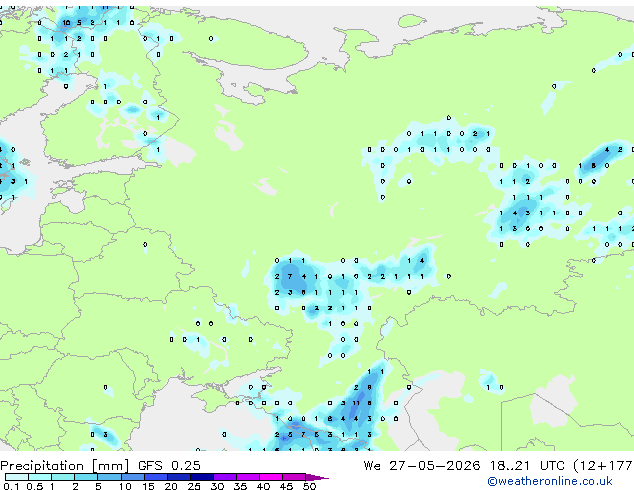Click the 0.1 to 0.5 mm legend swatch

pos(17,477)
